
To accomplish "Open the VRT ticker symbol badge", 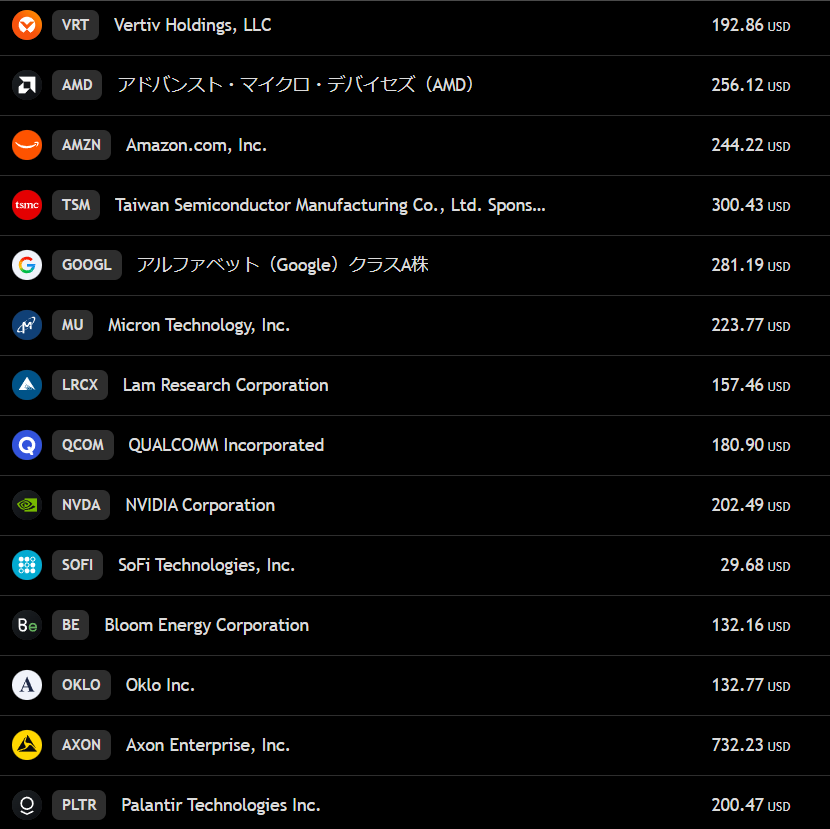I will pyautogui.click(x=75, y=25).
